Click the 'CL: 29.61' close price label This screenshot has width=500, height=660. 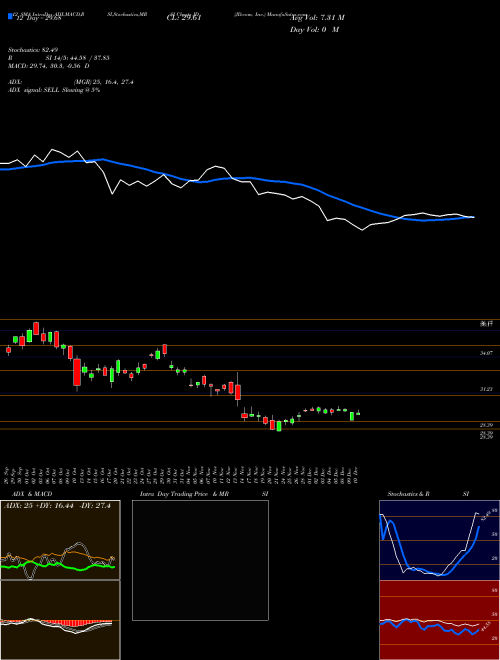pos(184,17)
